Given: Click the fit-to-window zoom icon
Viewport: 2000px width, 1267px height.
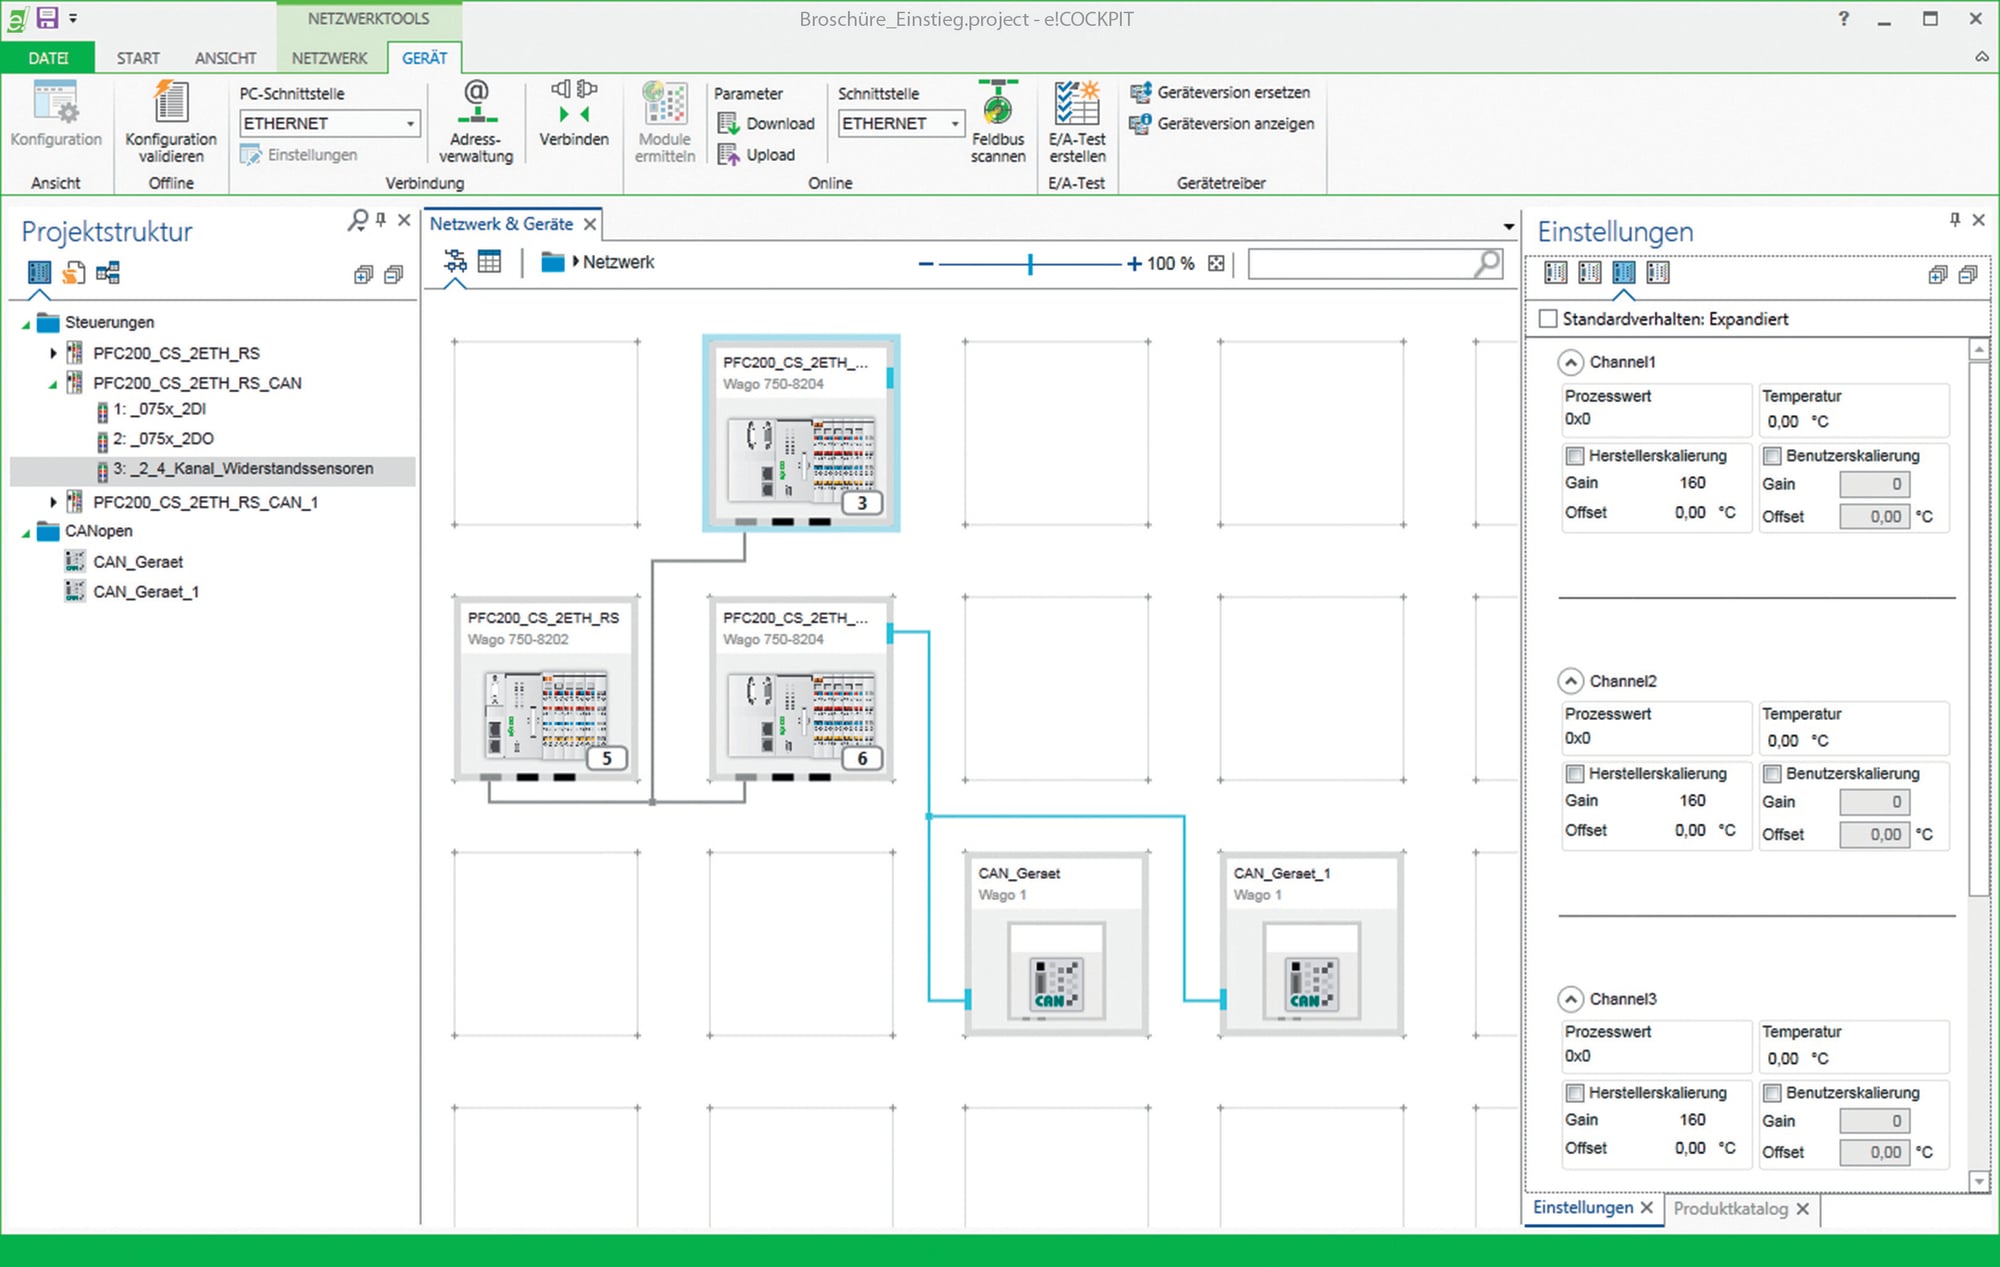Looking at the screenshot, I should coord(1216,263).
